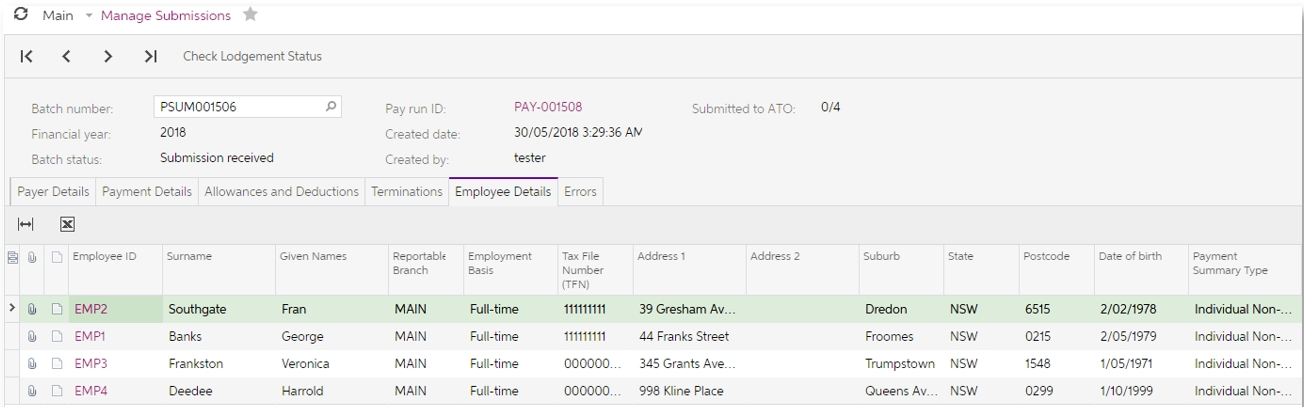Click Check Lodgement Status button
Viewport: 1304px width, 407px height.
click(x=252, y=57)
